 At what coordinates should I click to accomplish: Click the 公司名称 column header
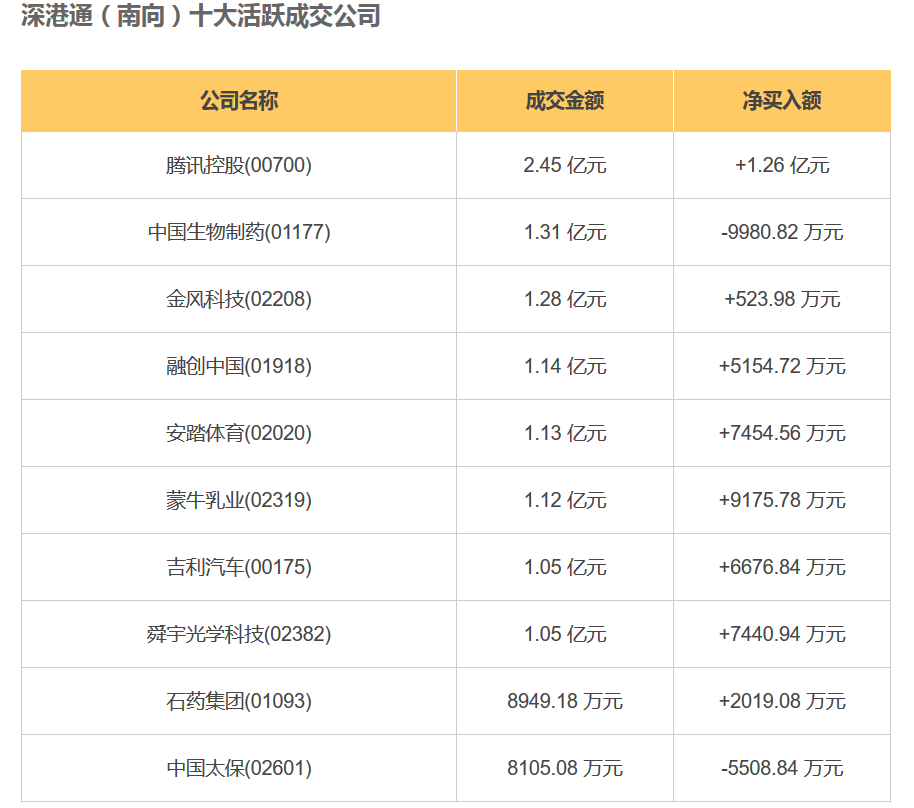coord(239,101)
